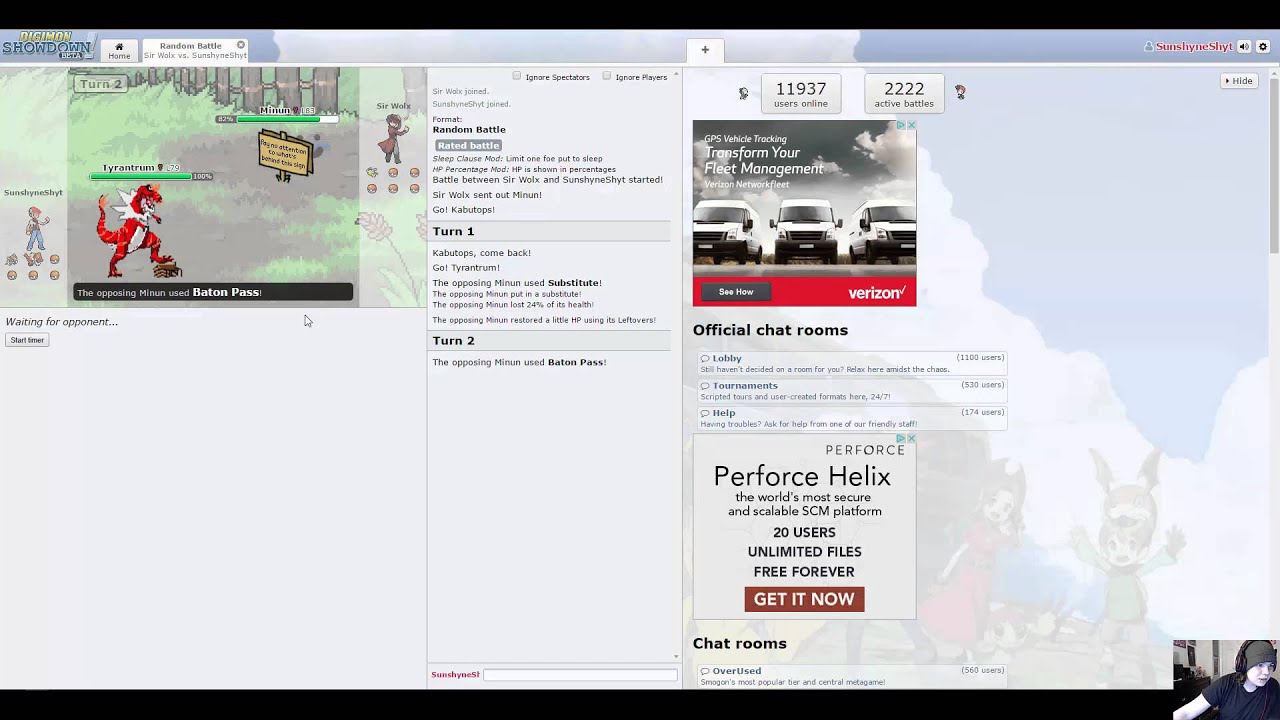This screenshot has width=1280, height=720.
Task: Click the Turn 2 indicator label
Action: click(100, 84)
